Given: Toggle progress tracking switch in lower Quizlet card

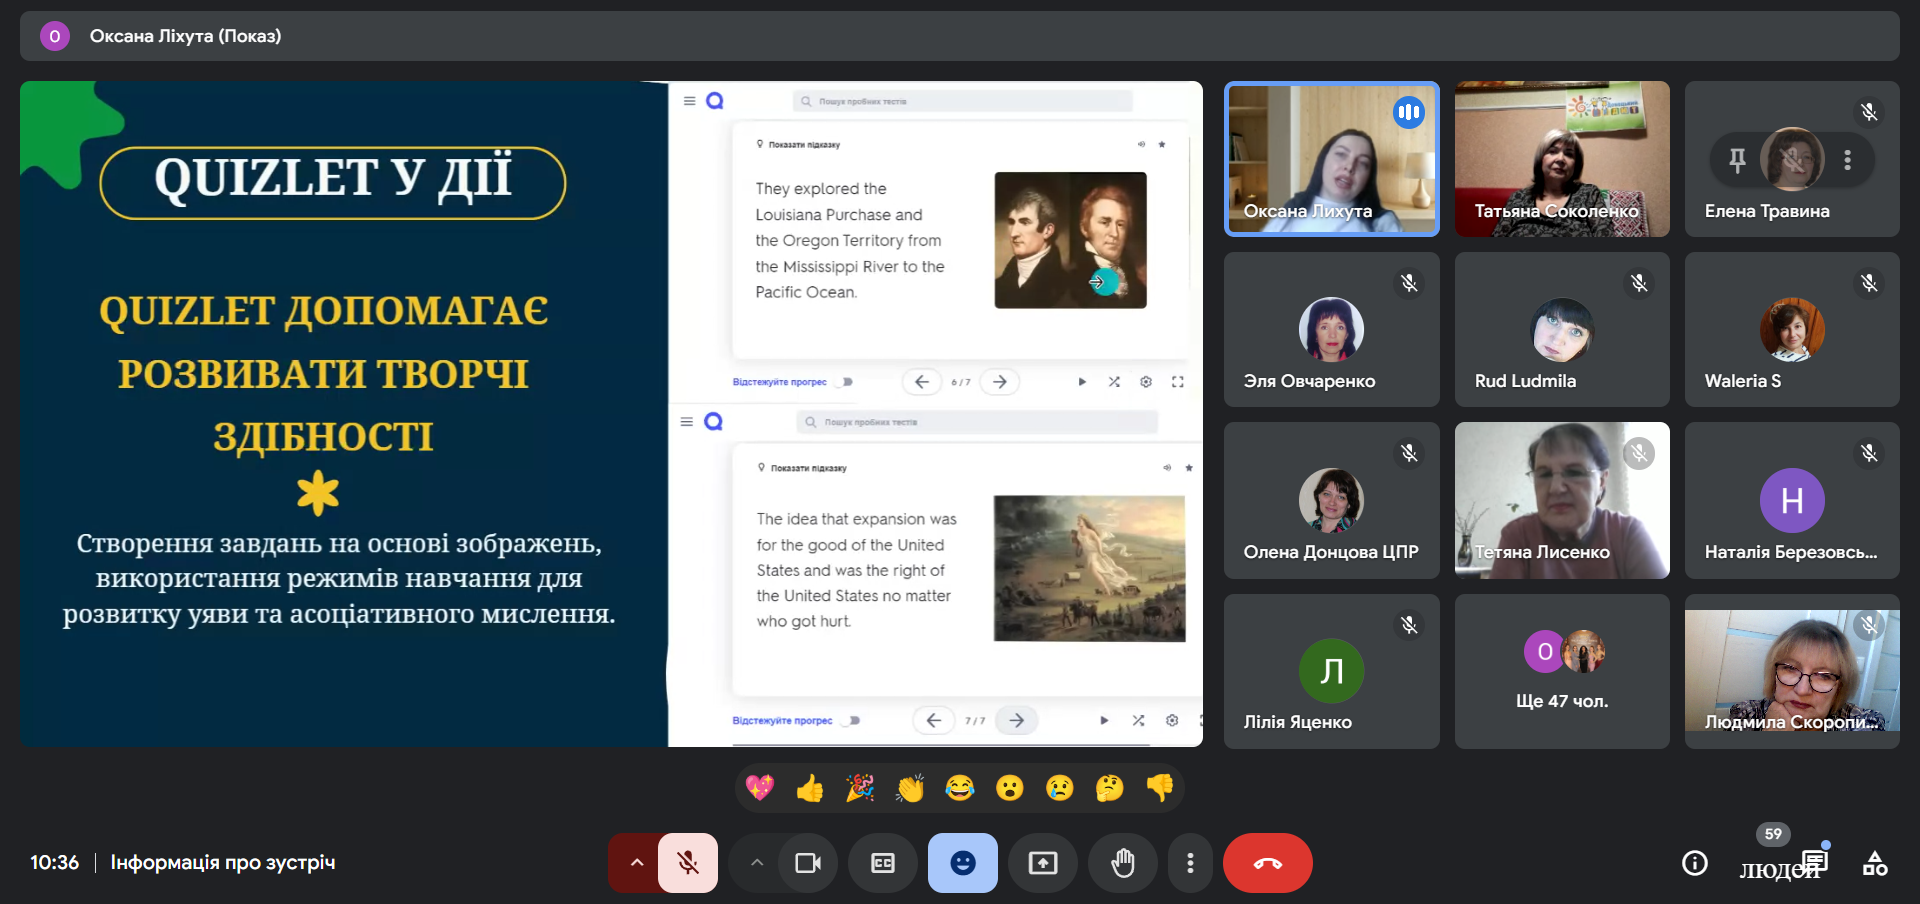Looking at the screenshot, I should (x=852, y=720).
